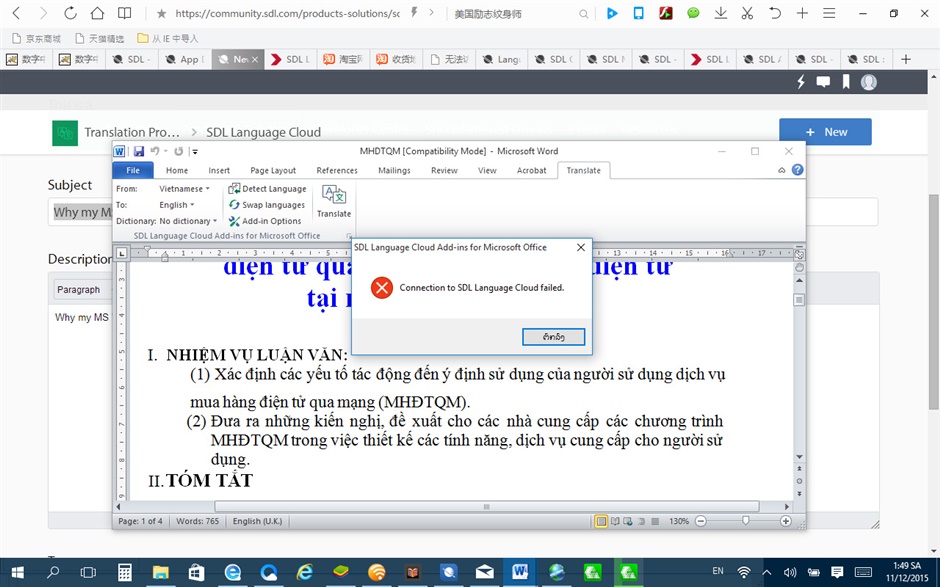
Task: Click the browser home icon
Action: click(97, 14)
